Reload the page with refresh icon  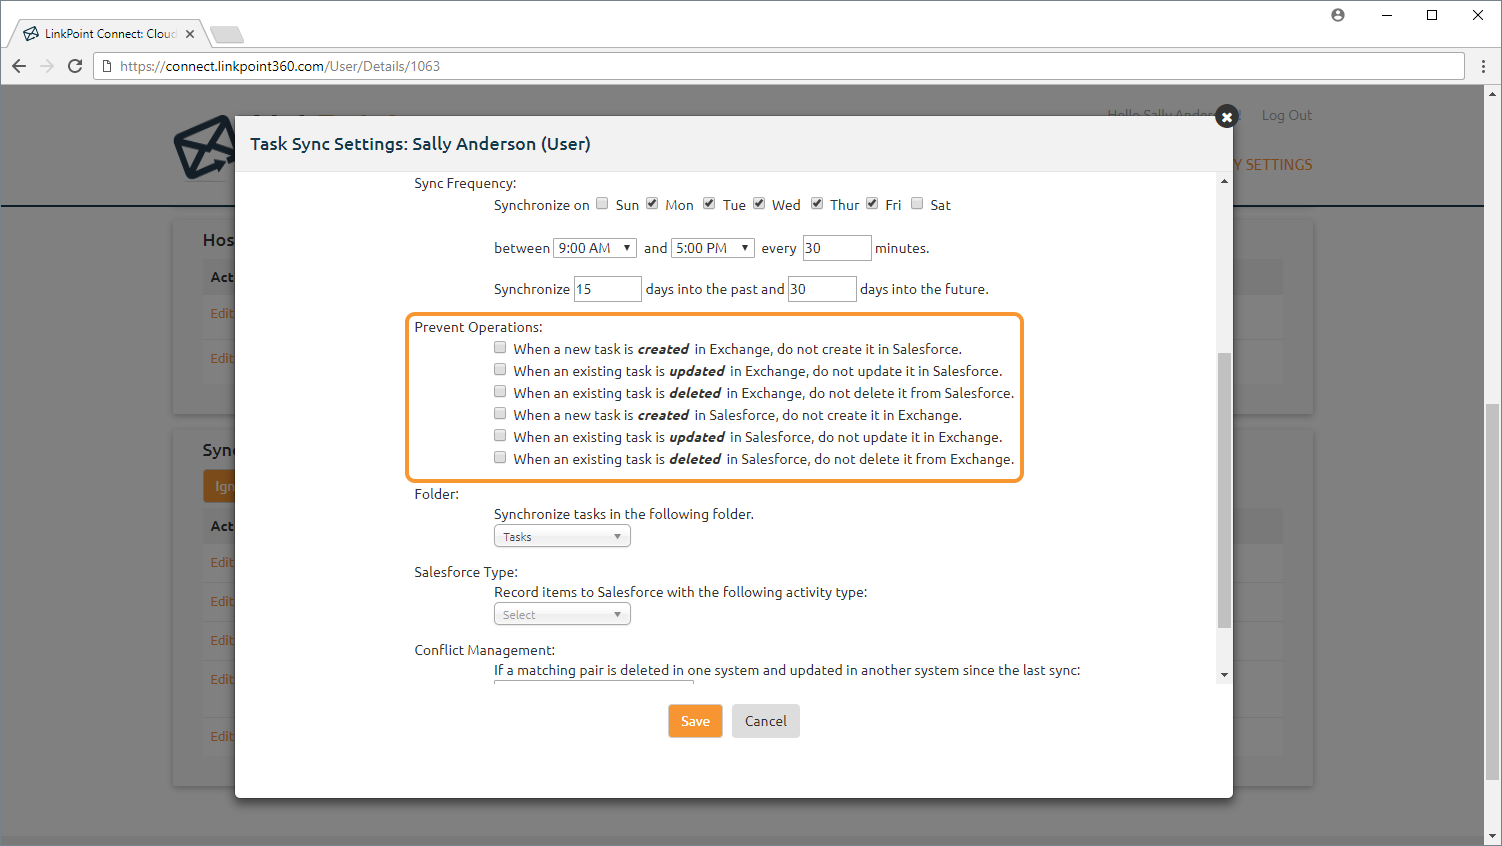[x=75, y=66]
